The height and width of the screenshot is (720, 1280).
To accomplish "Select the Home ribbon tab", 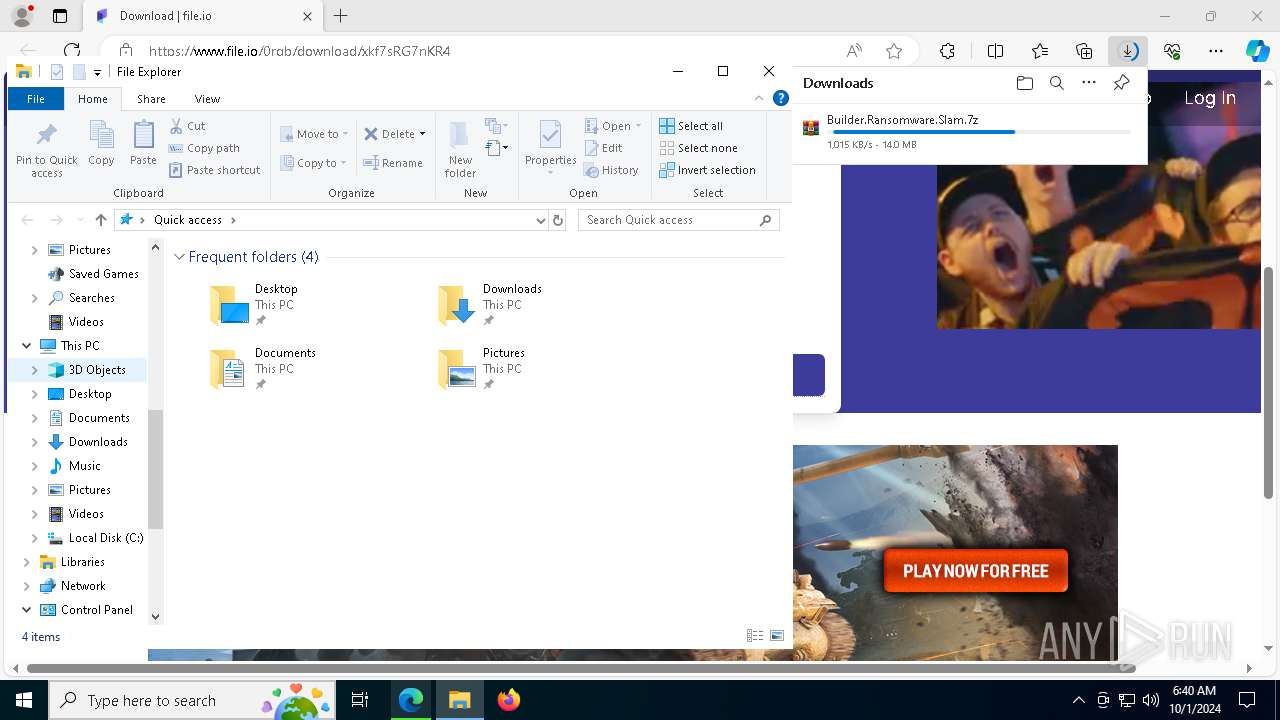I will pyautogui.click(x=92, y=99).
